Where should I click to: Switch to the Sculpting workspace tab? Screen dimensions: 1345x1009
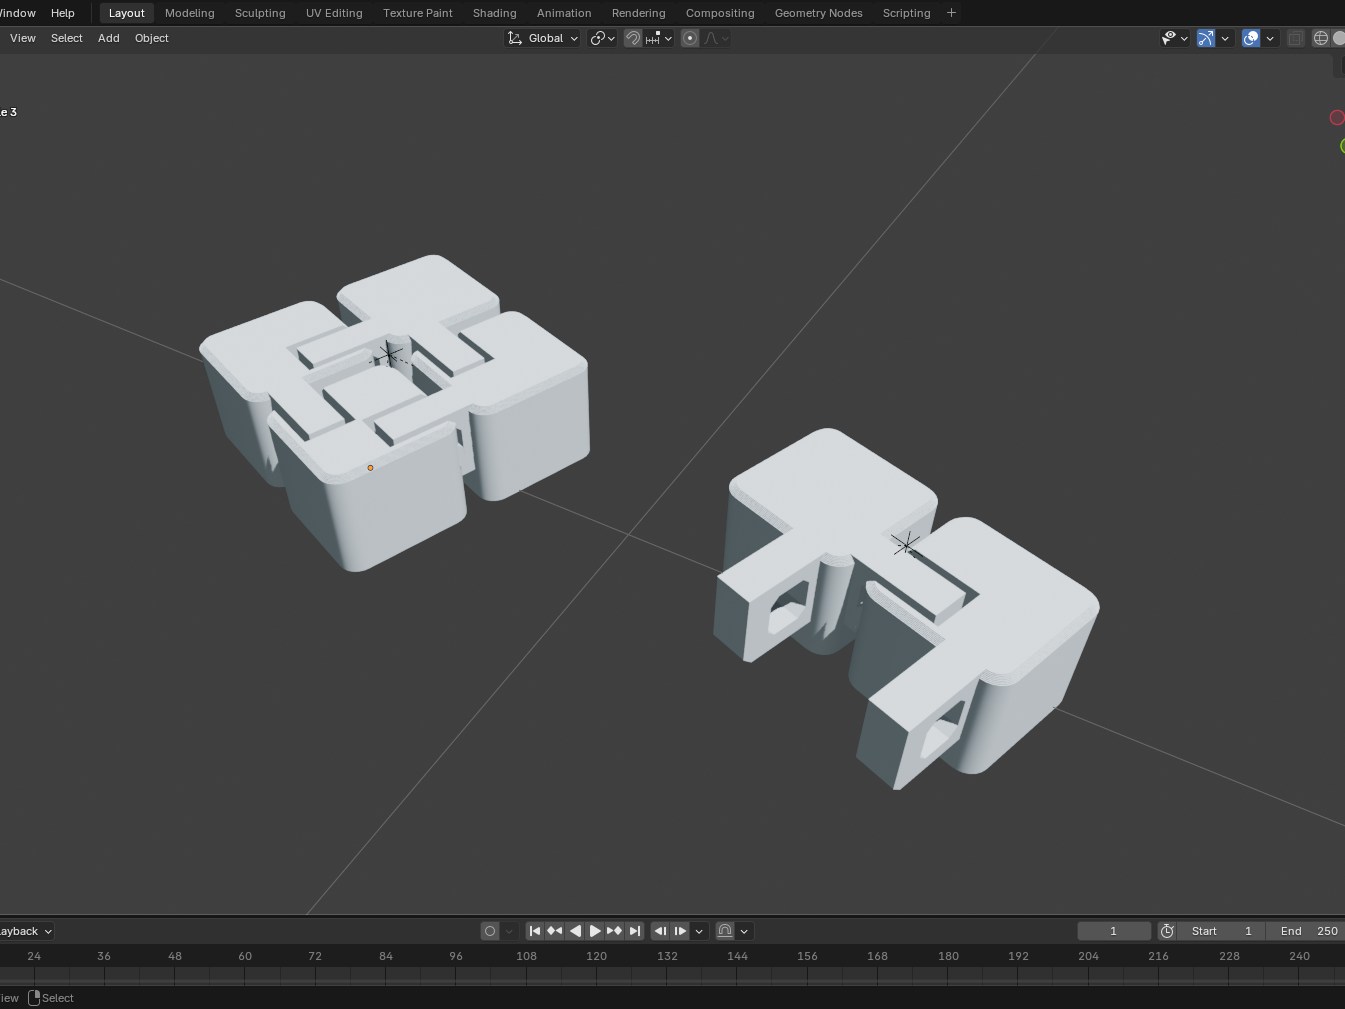[x=260, y=13]
